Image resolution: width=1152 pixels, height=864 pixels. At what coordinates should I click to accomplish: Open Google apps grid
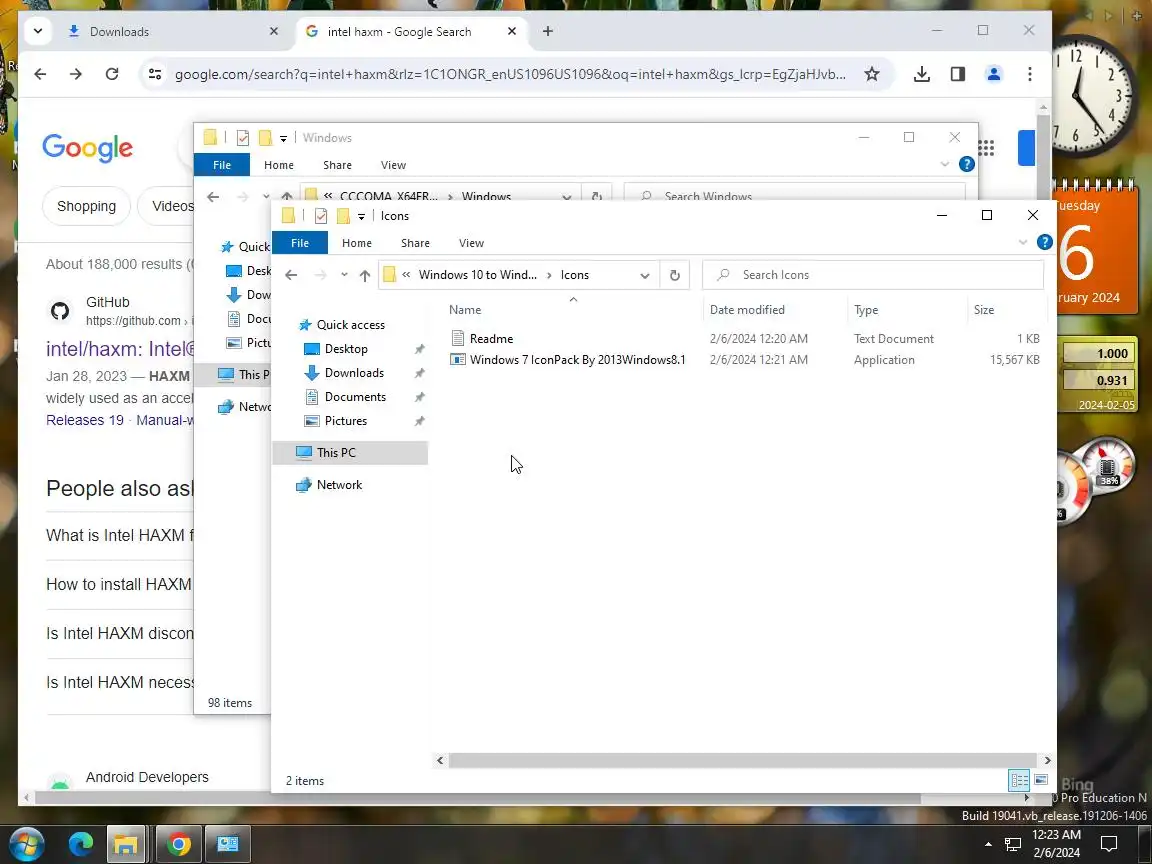(x=987, y=148)
